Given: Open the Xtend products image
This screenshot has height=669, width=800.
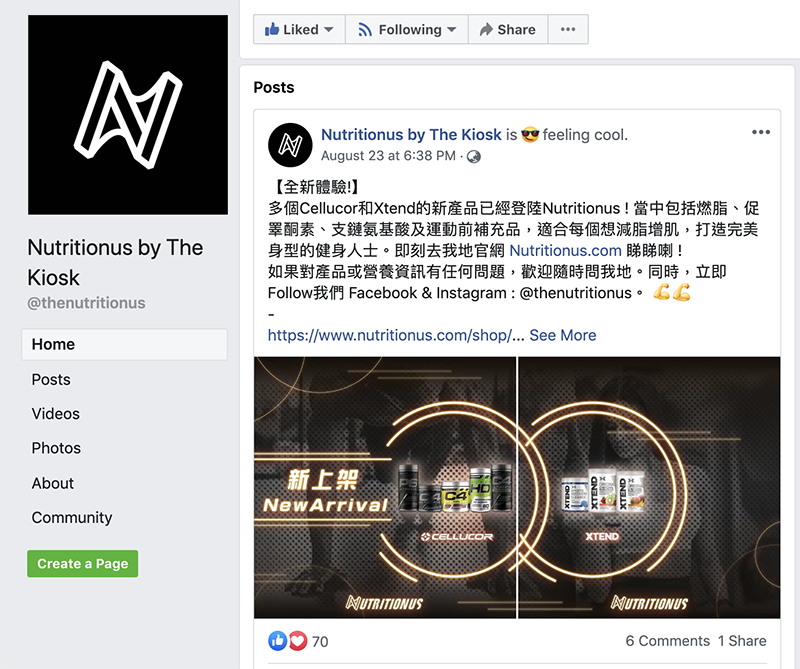Looking at the screenshot, I should [649, 487].
